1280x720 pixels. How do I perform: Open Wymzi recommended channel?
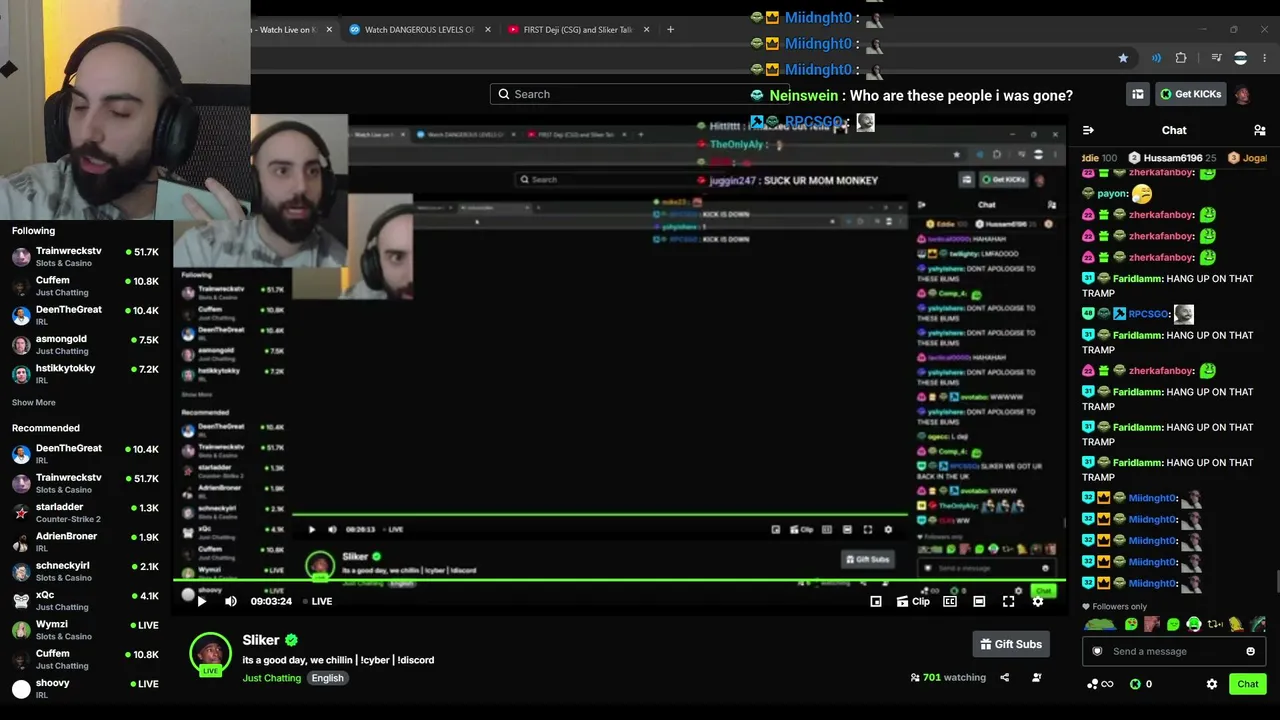point(85,629)
